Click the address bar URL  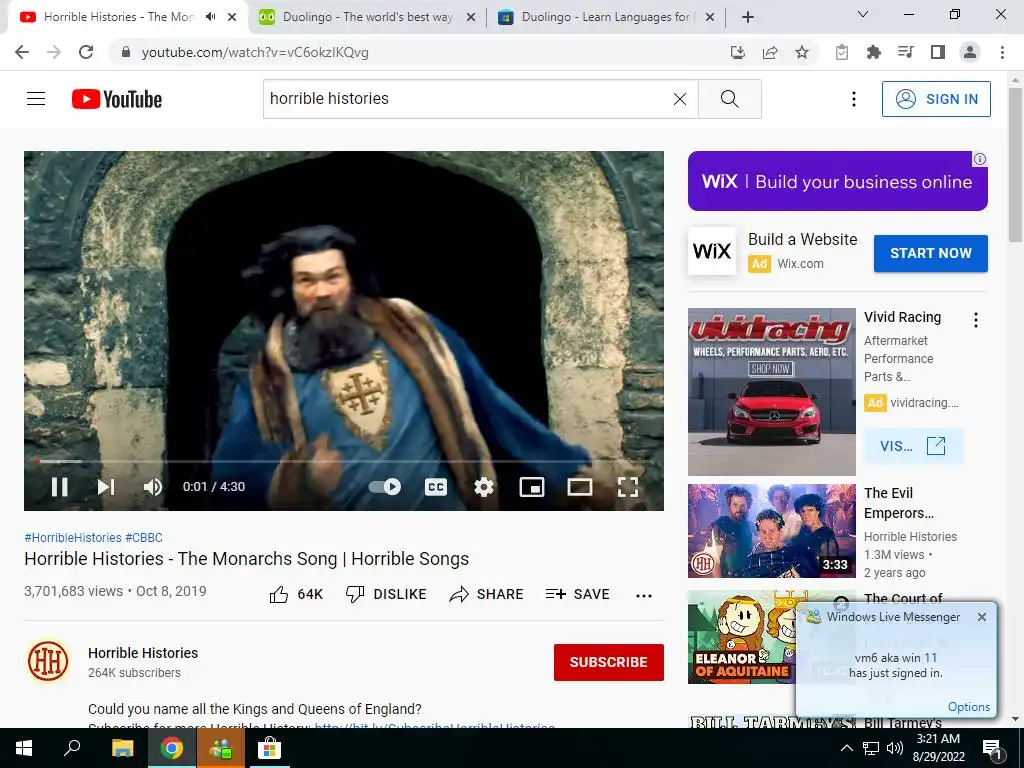[255, 52]
